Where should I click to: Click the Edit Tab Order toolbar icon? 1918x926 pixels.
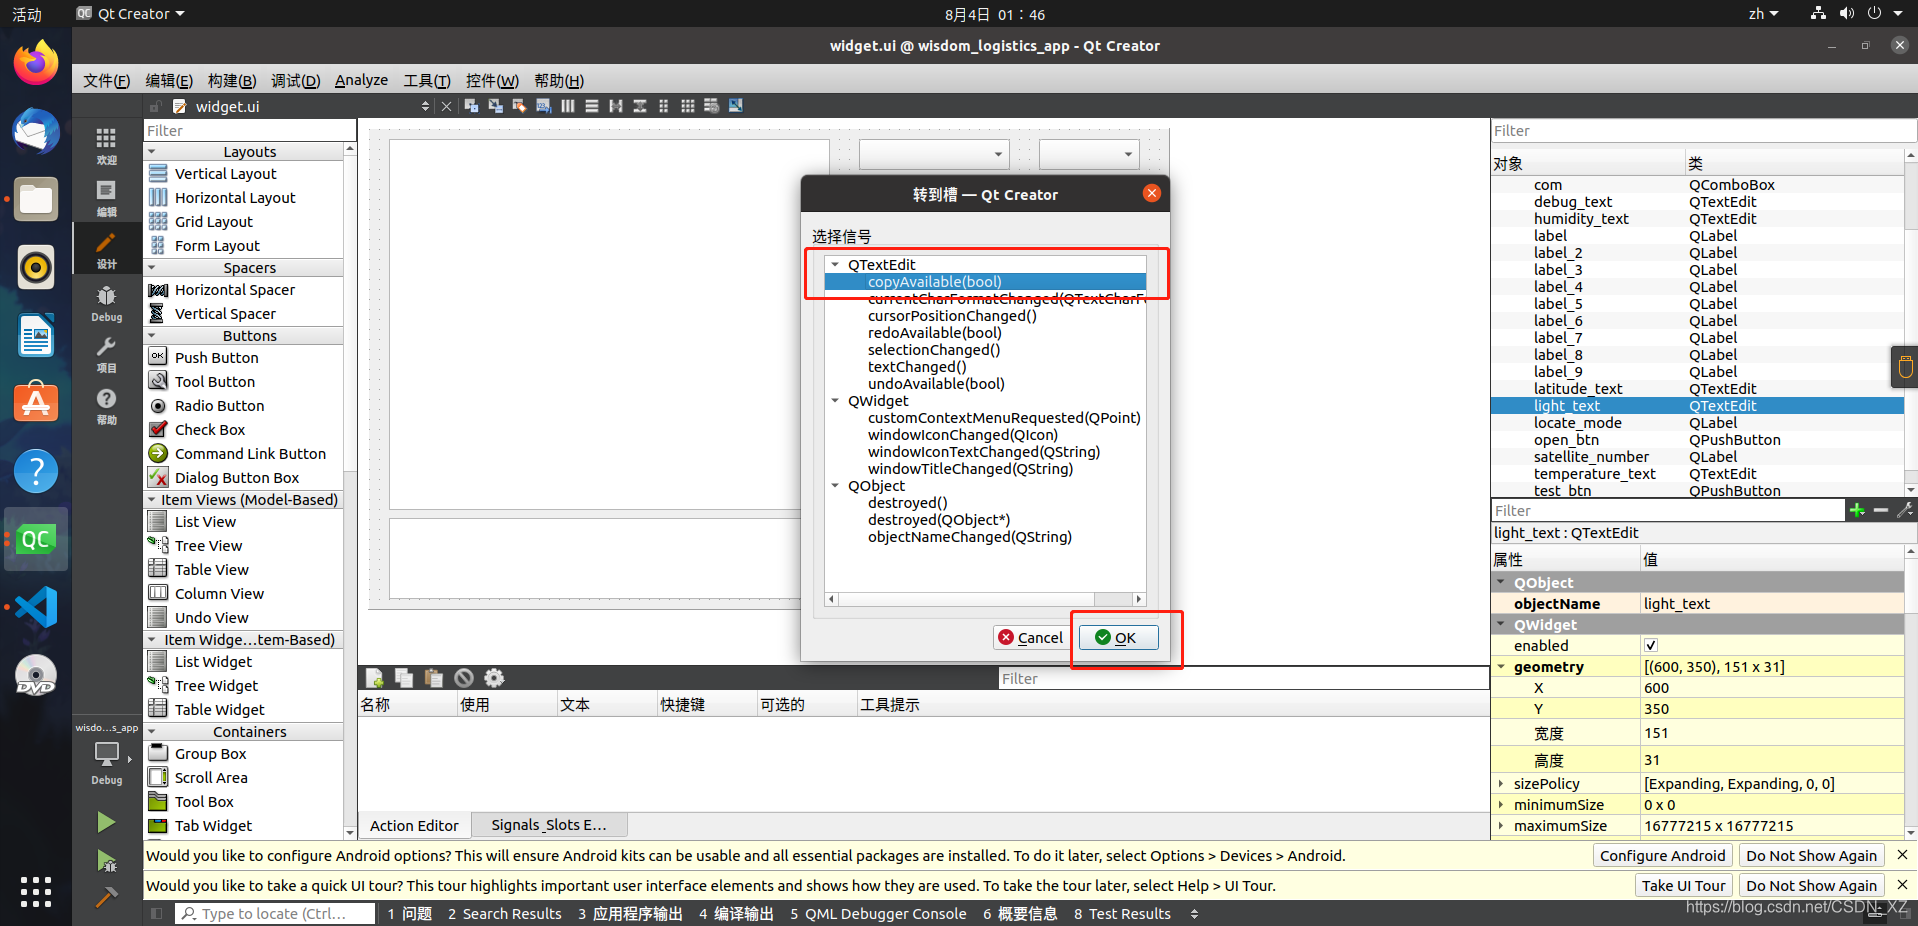[x=543, y=106]
